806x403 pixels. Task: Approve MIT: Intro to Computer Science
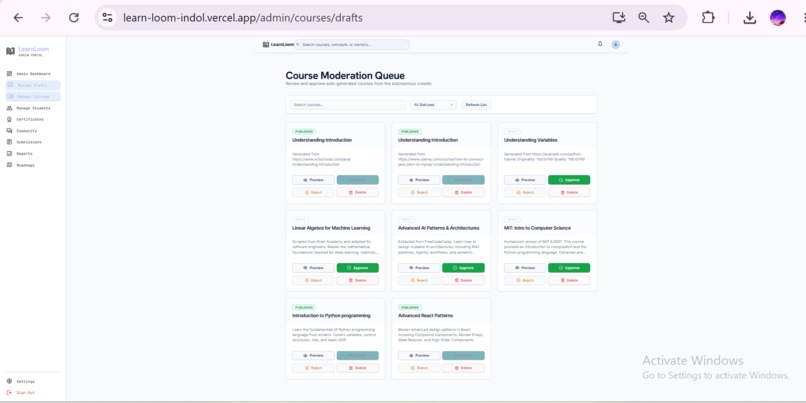pos(569,268)
